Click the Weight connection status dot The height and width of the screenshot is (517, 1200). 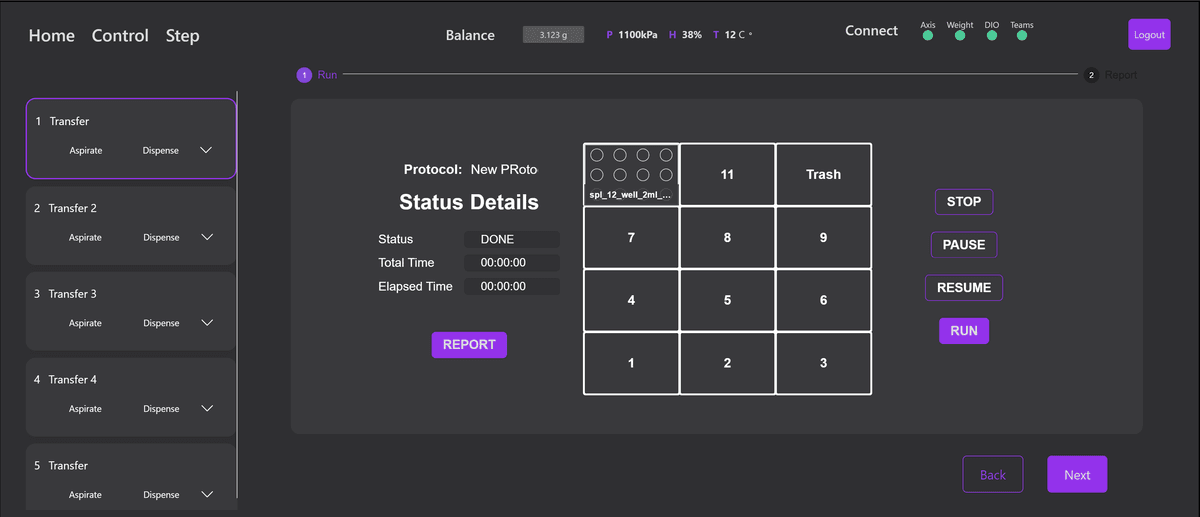click(960, 36)
